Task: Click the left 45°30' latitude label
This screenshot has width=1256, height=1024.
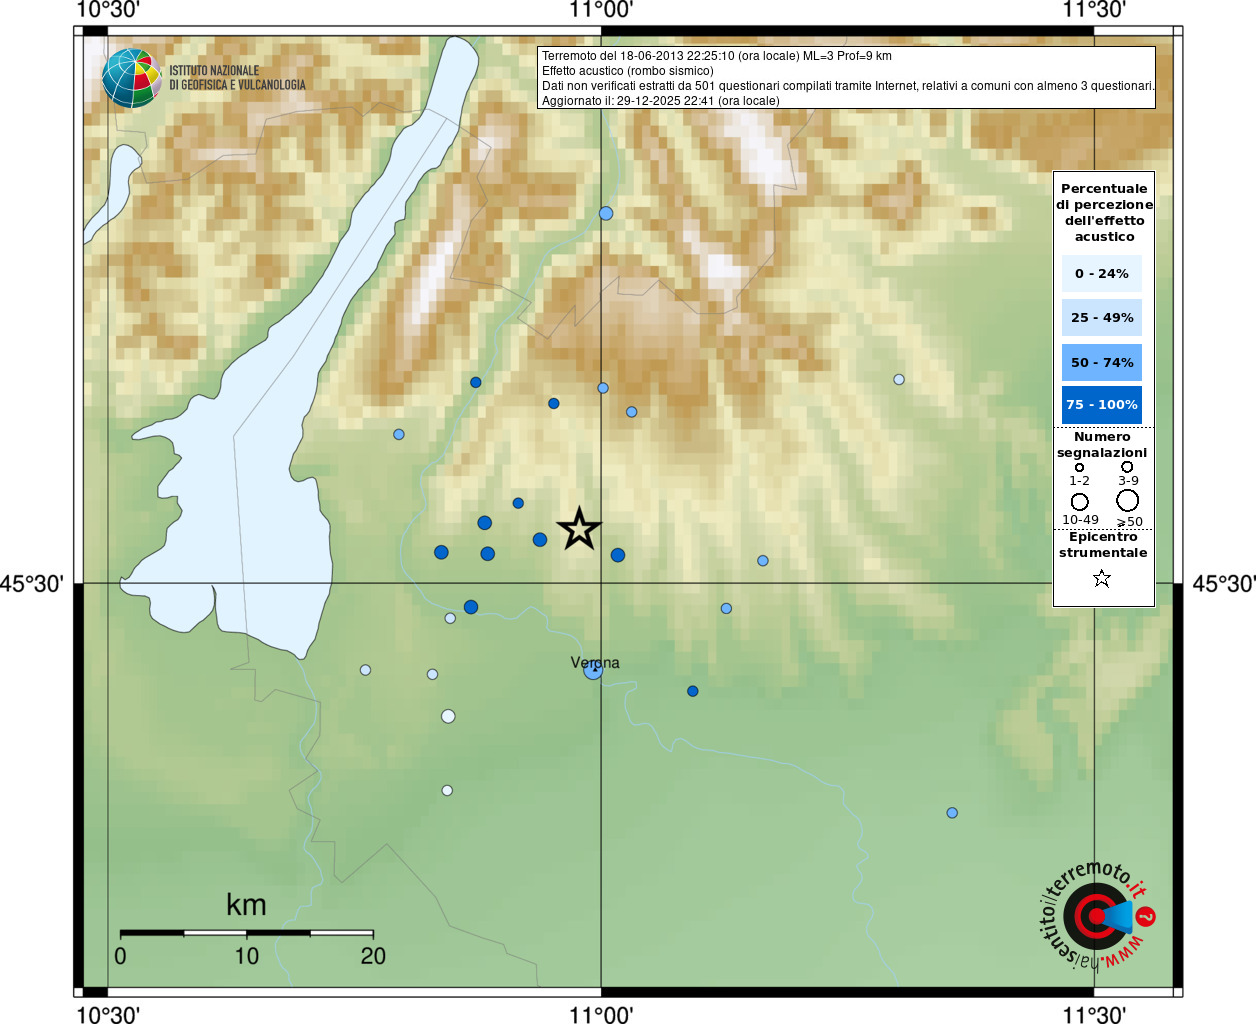Action: point(32,583)
